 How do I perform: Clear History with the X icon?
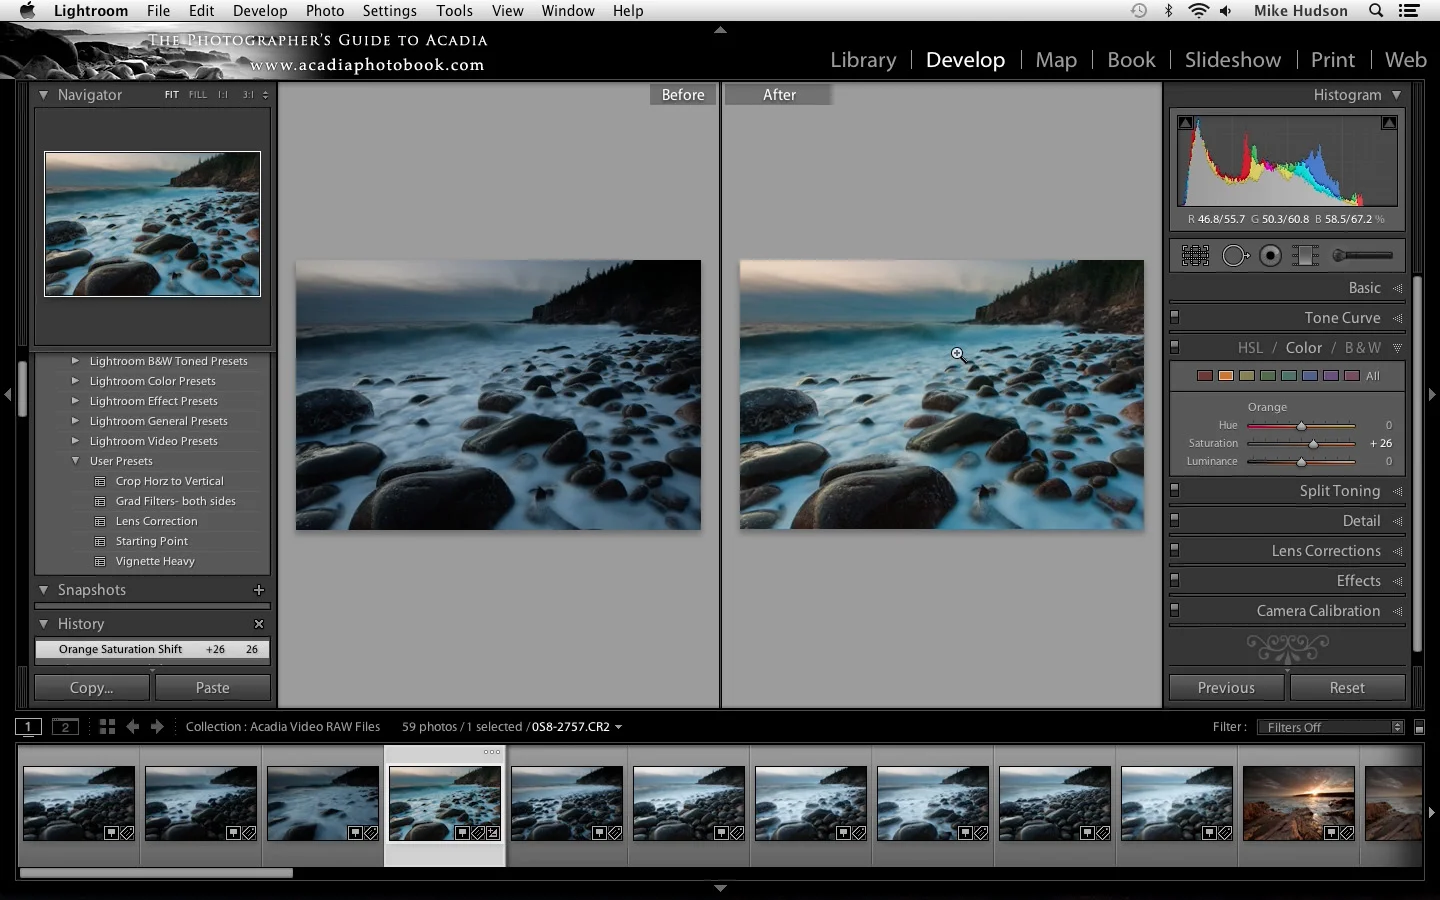tap(259, 624)
